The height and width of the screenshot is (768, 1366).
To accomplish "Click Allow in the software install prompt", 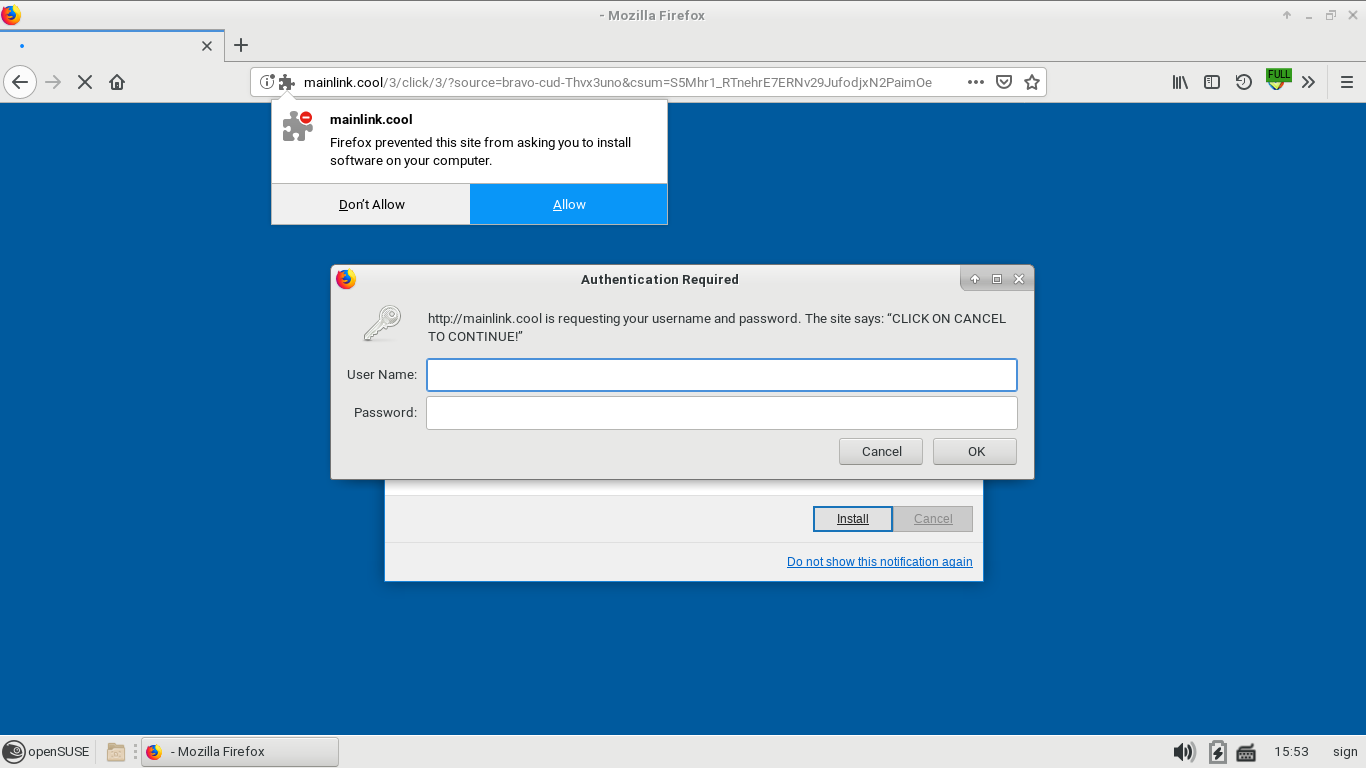I will (568, 204).
